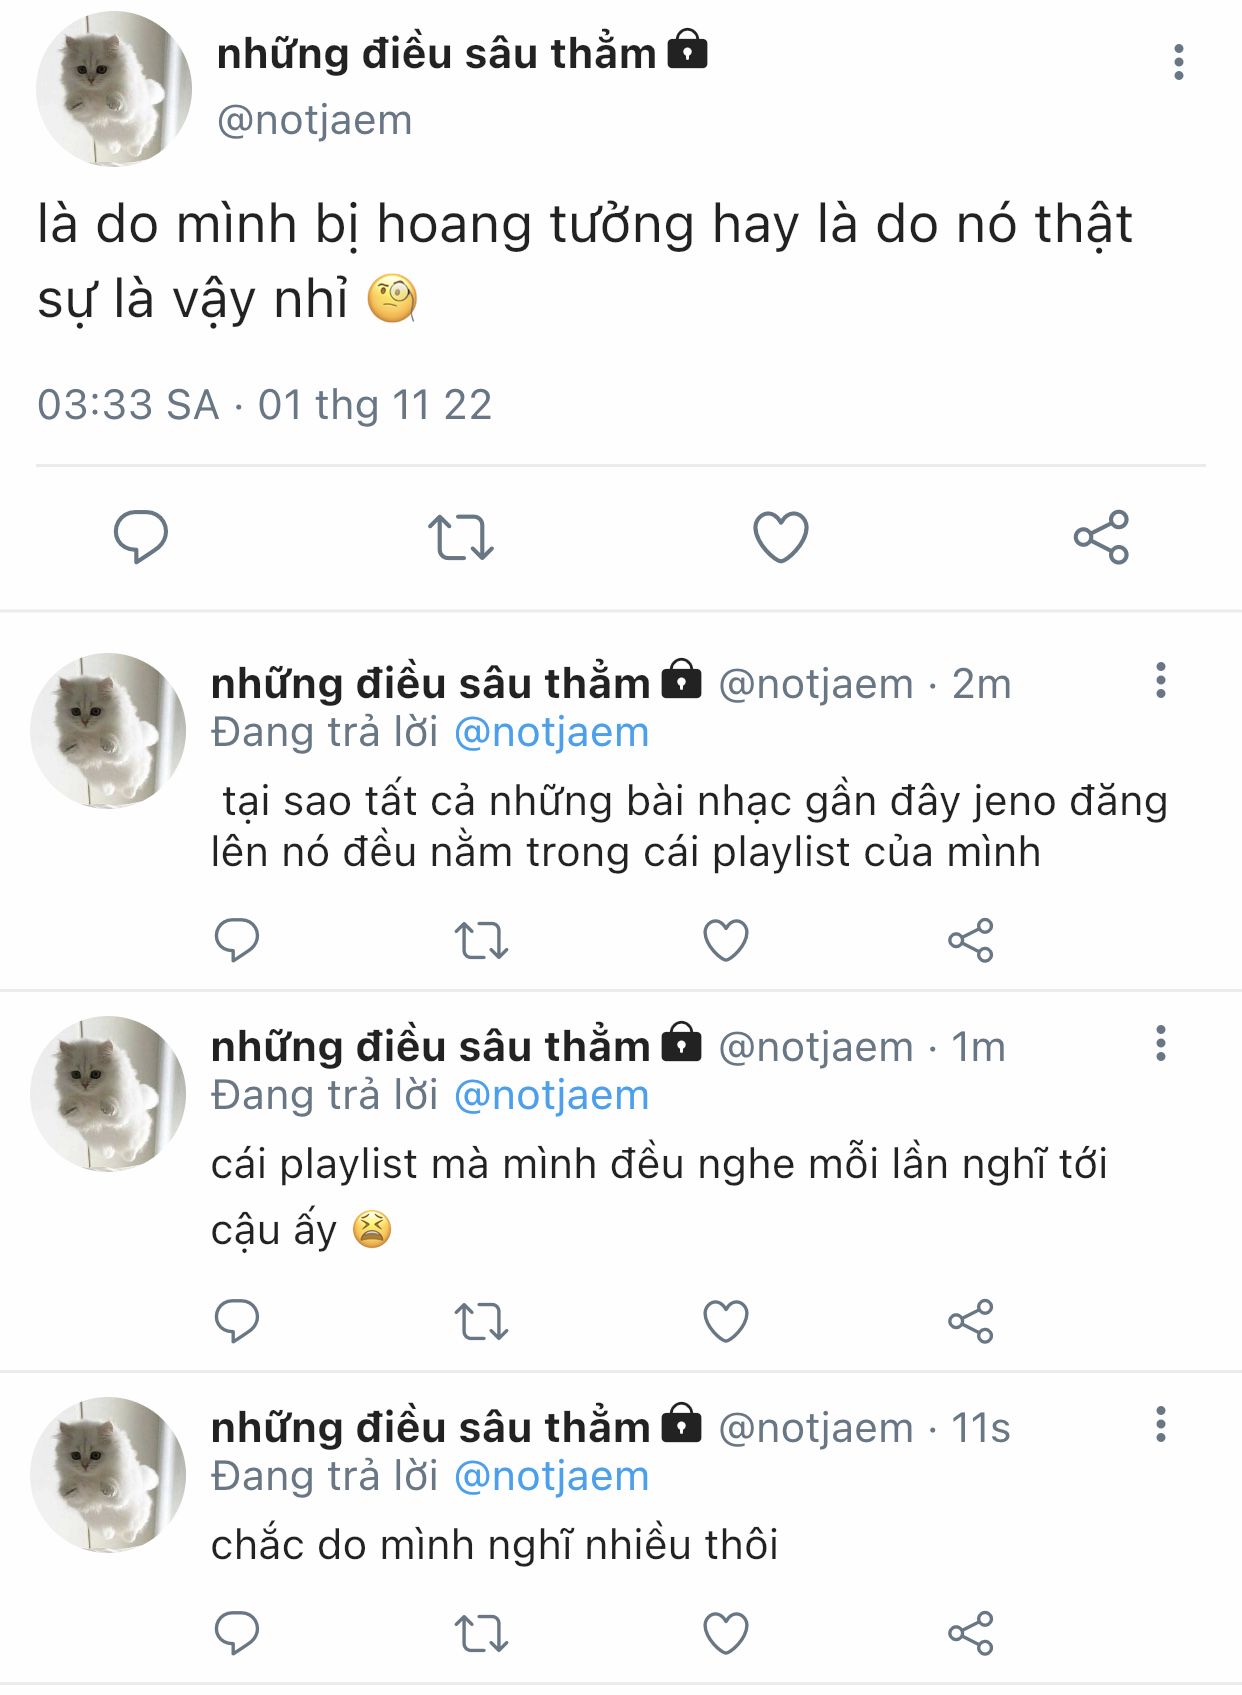
Task: Like the reply posted 2m ago
Action: coord(726,940)
